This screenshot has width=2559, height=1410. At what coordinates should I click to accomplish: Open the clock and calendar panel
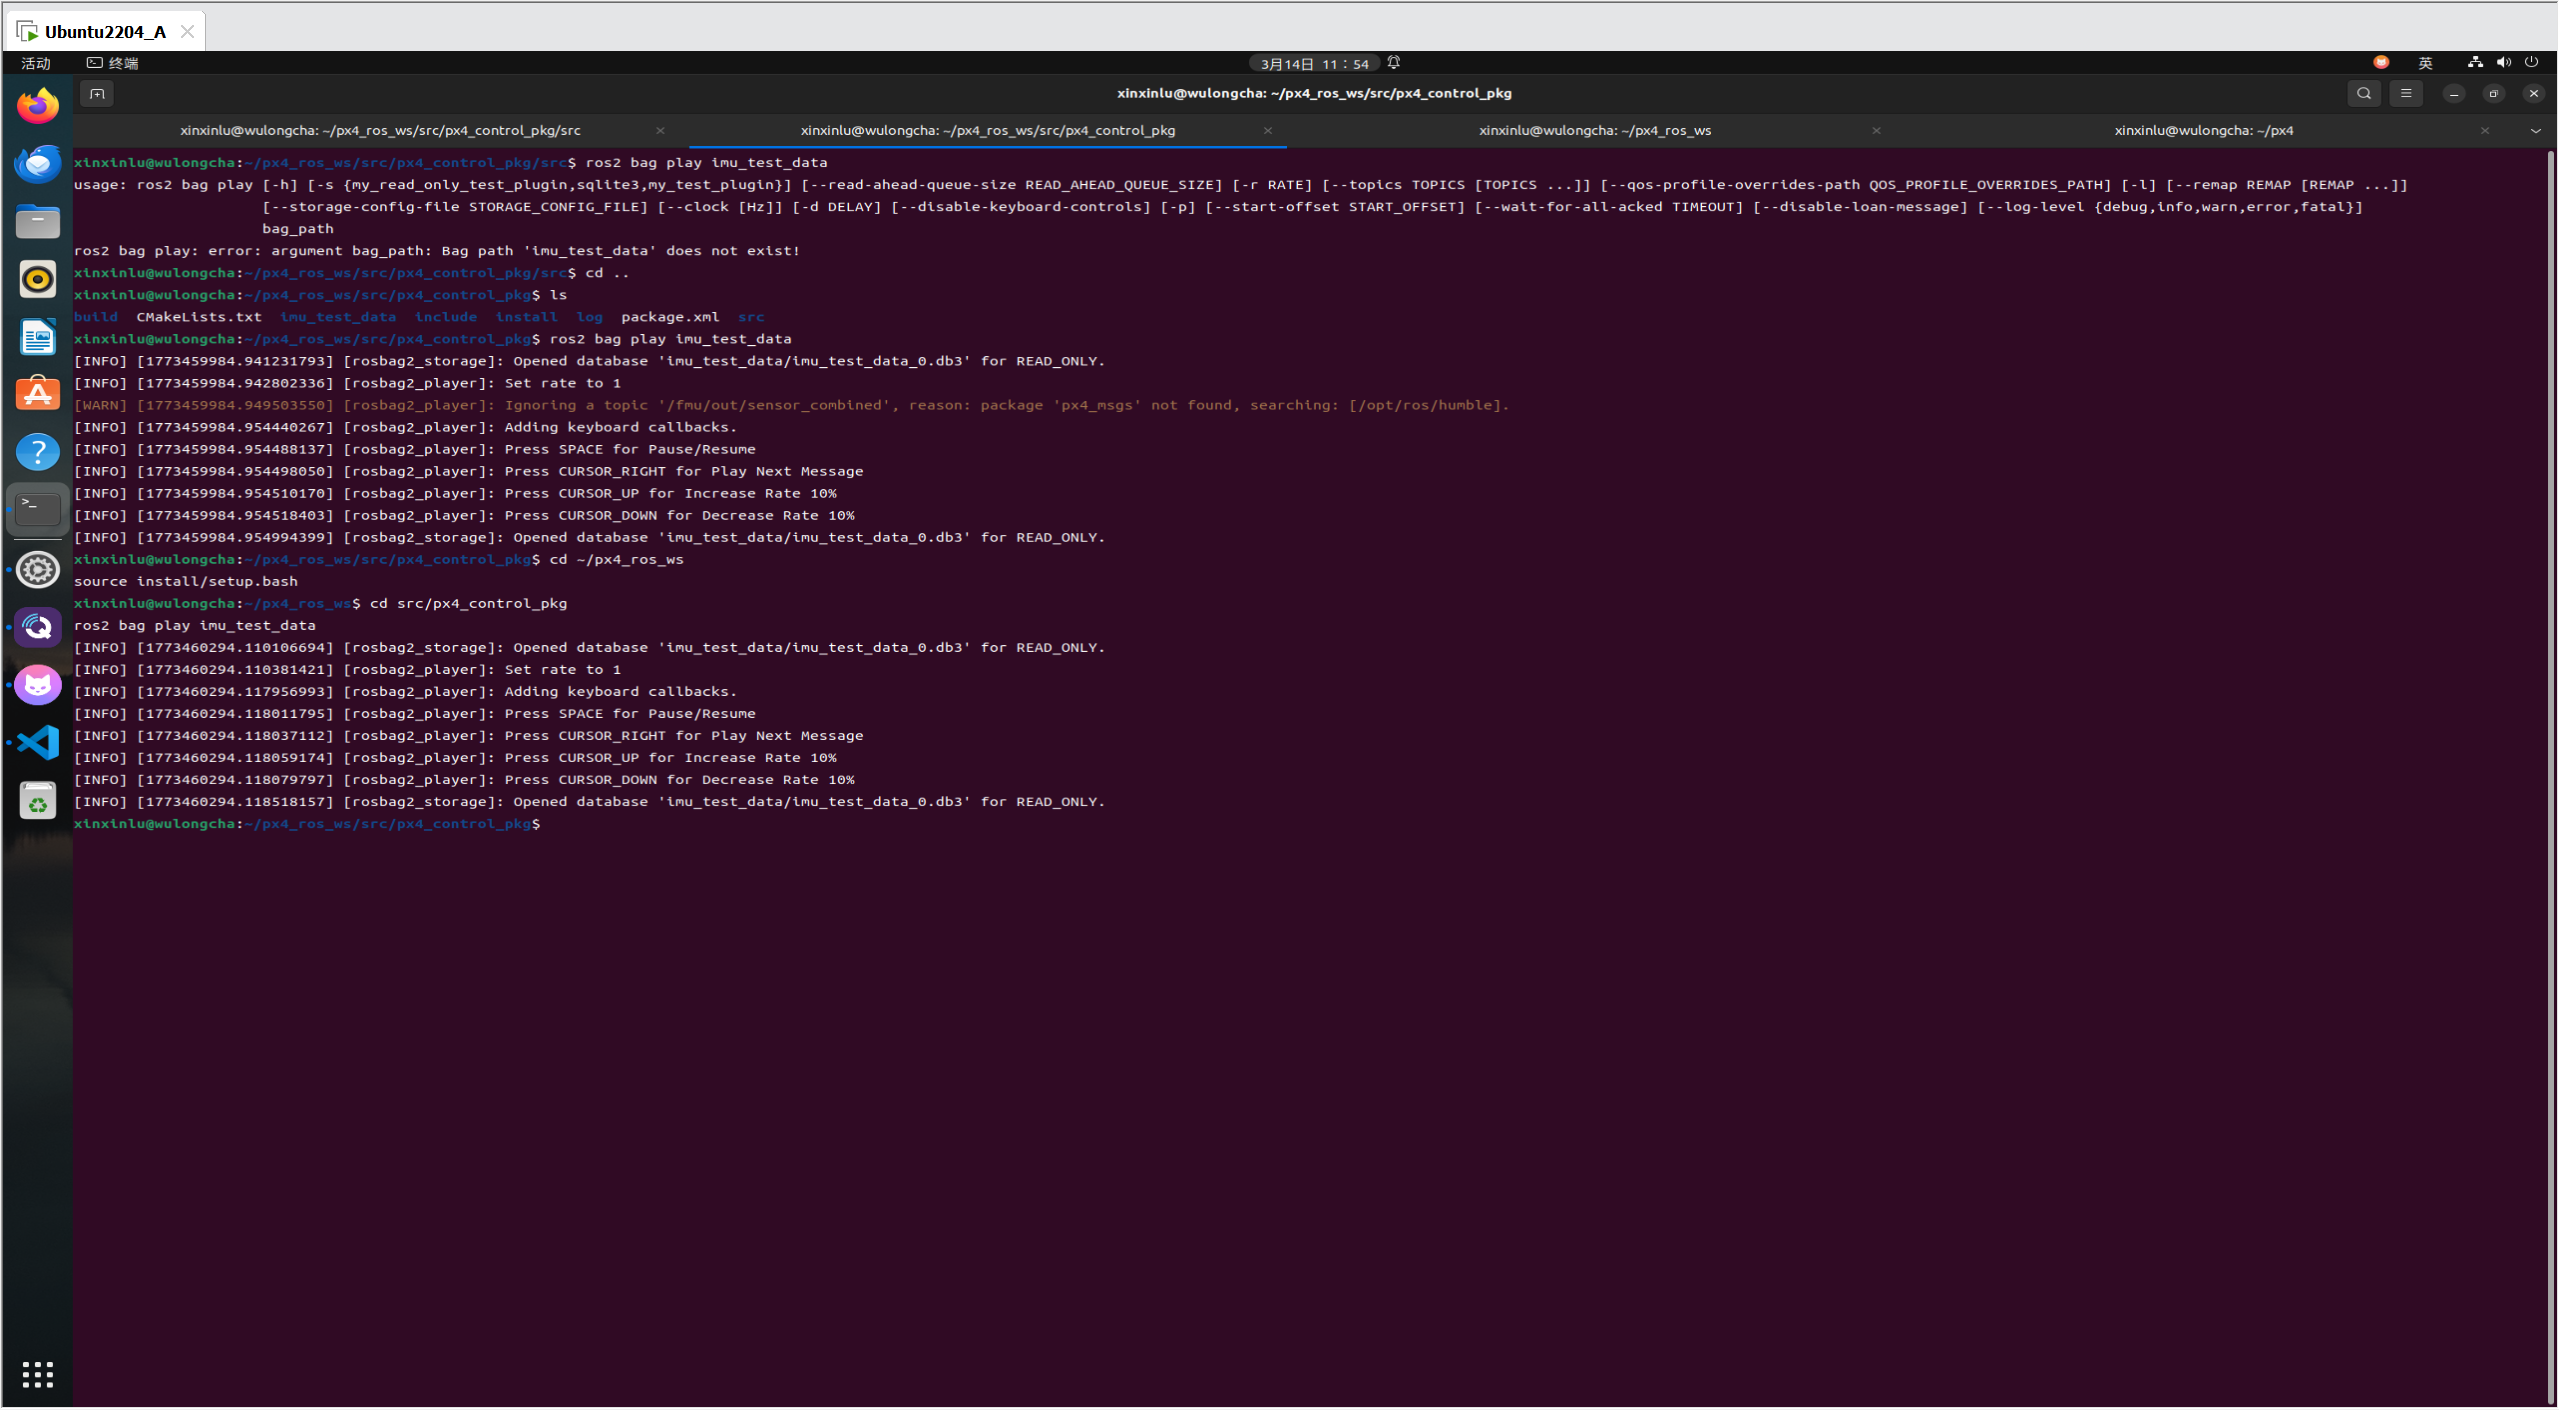pyautogui.click(x=1314, y=64)
